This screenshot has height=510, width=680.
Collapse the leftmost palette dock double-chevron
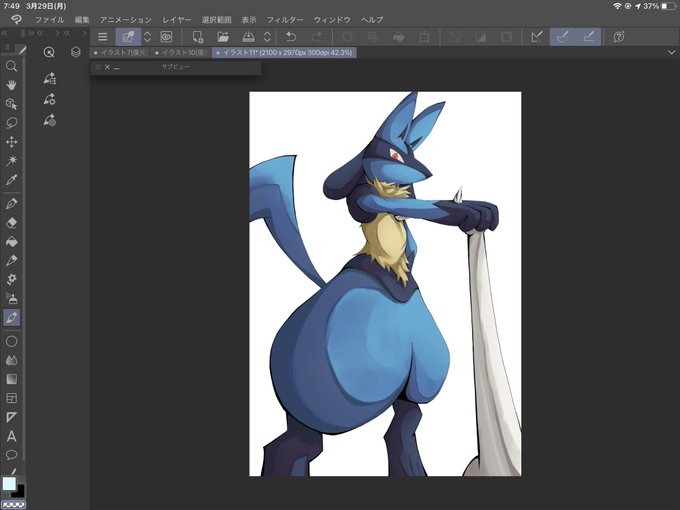click(x=4, y=33)
